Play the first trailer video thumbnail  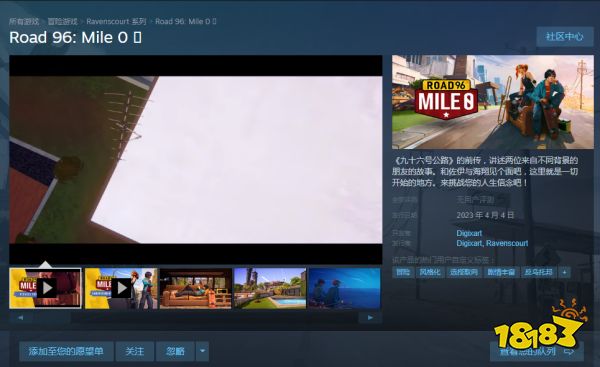pos(46,288)
